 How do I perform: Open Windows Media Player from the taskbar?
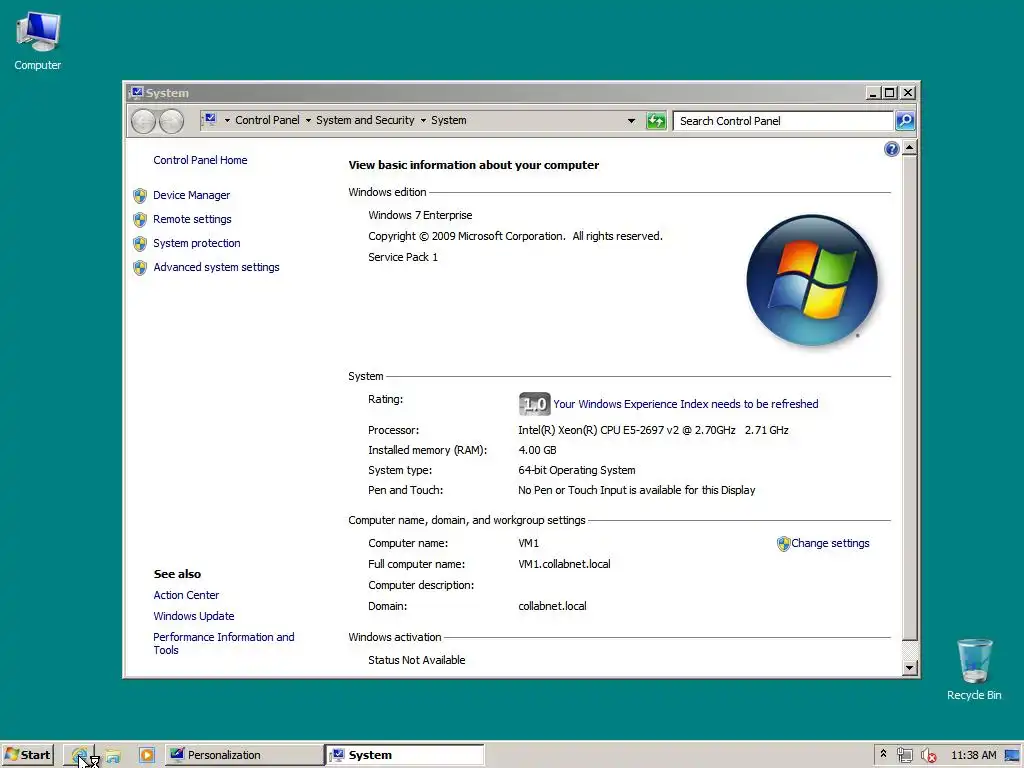(x=147, y=755)
